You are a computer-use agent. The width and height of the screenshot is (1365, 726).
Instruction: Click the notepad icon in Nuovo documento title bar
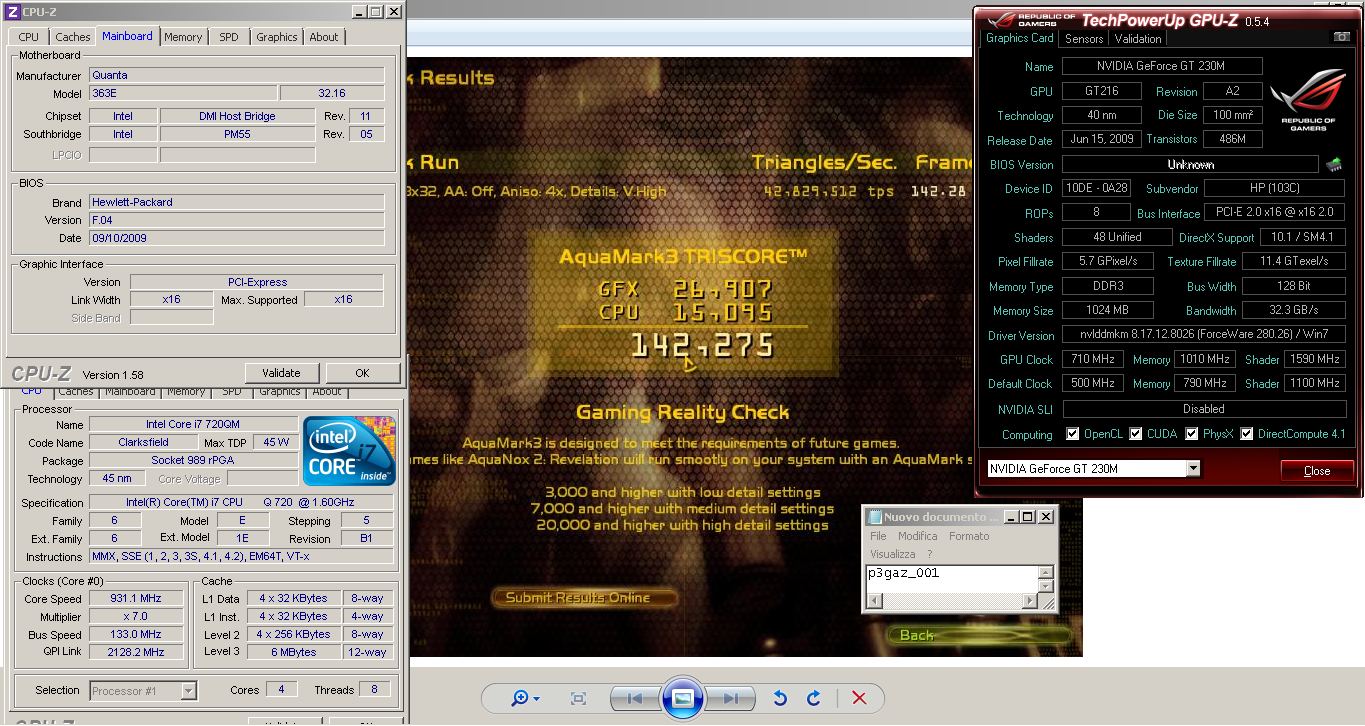pyautogui.click(x=875, y=517)
